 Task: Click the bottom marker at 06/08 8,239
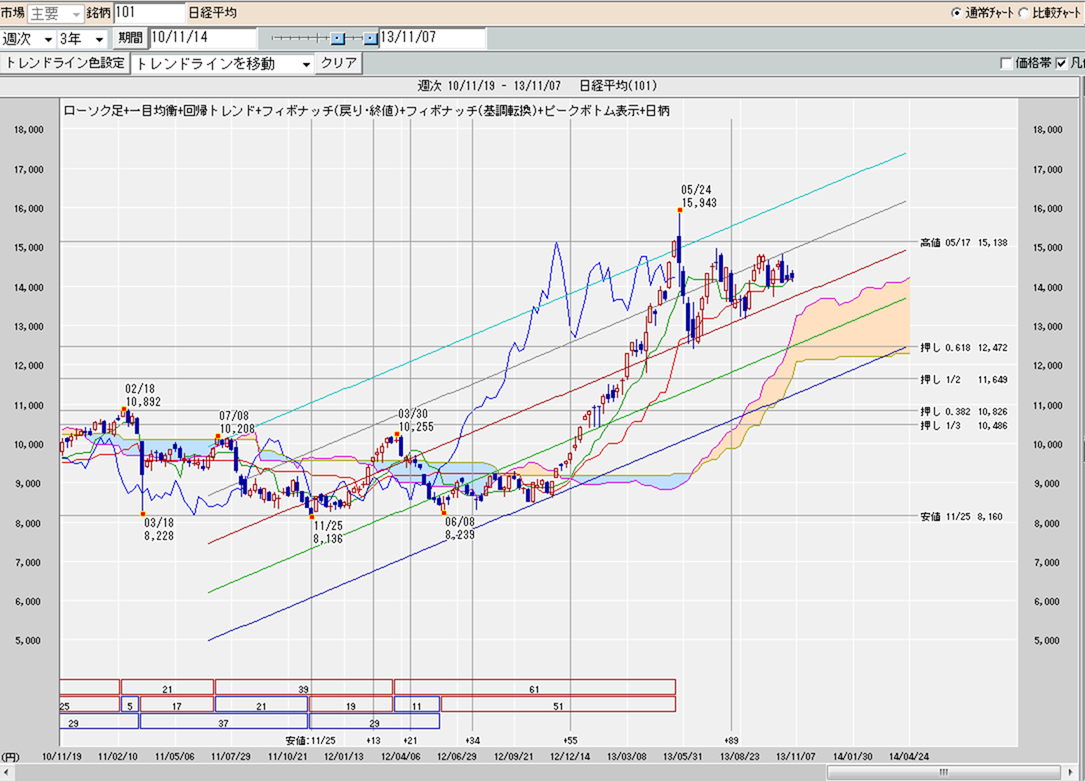(x=444, y=513)
